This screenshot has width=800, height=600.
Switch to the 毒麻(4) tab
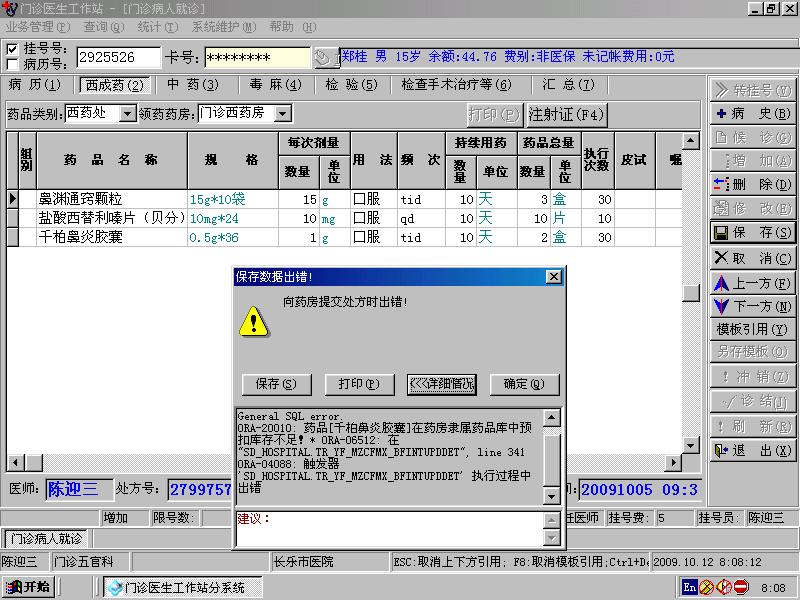point(276,85)
